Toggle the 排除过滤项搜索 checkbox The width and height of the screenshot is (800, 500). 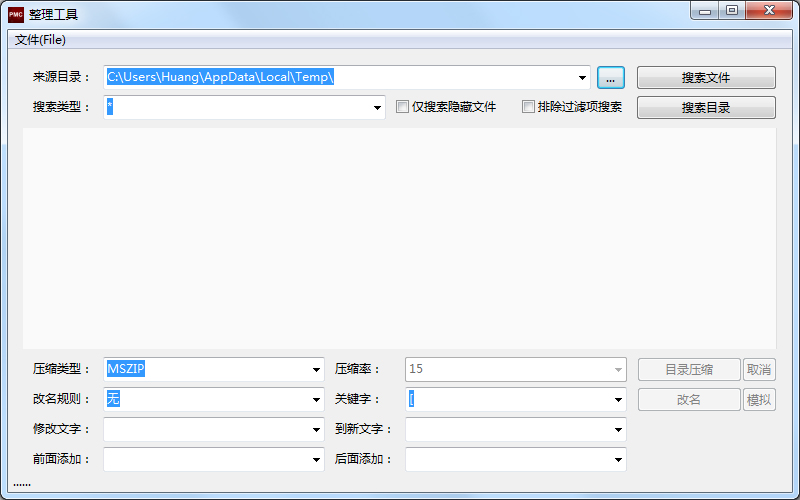pyautogui.click(x=529, y=107)
